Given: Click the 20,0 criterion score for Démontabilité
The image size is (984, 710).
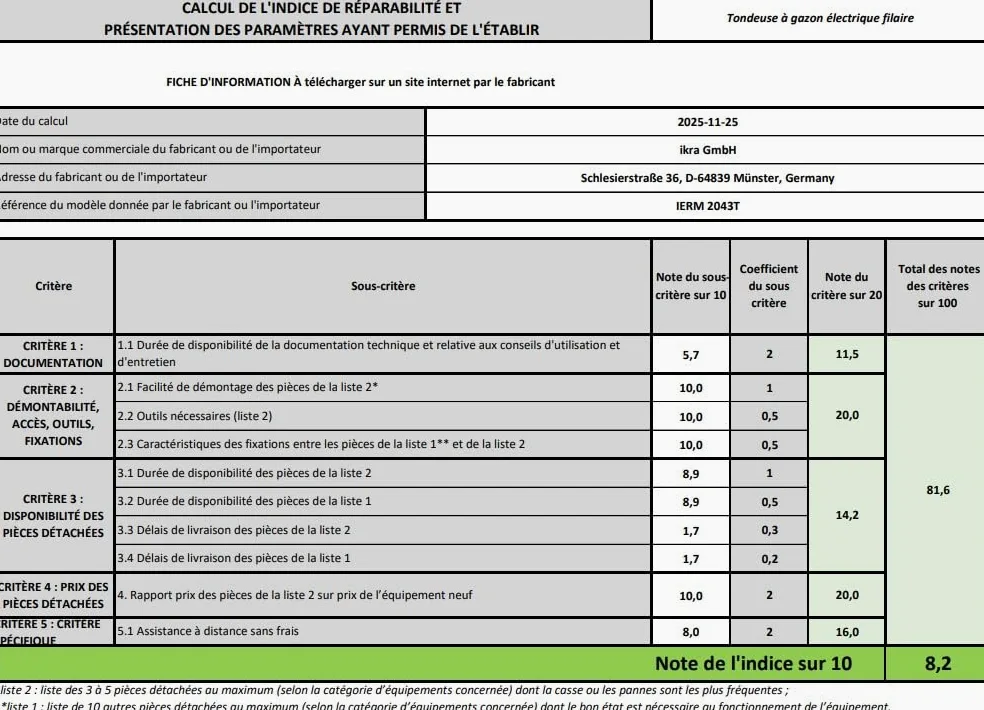Looking at the screenshot, I should pos(847,416).
